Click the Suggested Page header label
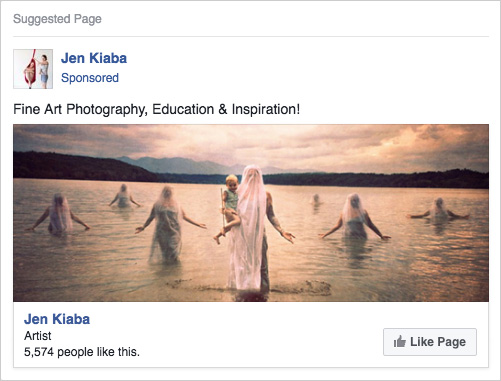Image resolution: width=501 pixels, height=381 pixels. coord(57,19)
